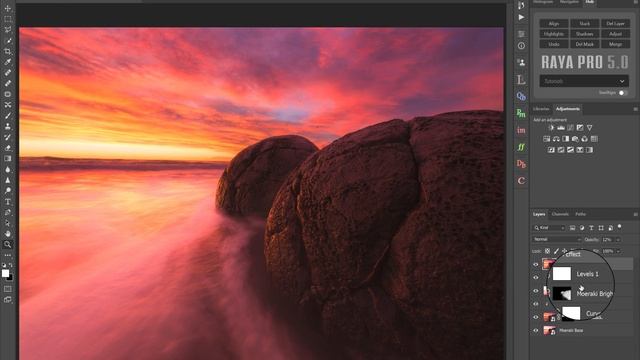Add a Black & White adjustment

566,139
